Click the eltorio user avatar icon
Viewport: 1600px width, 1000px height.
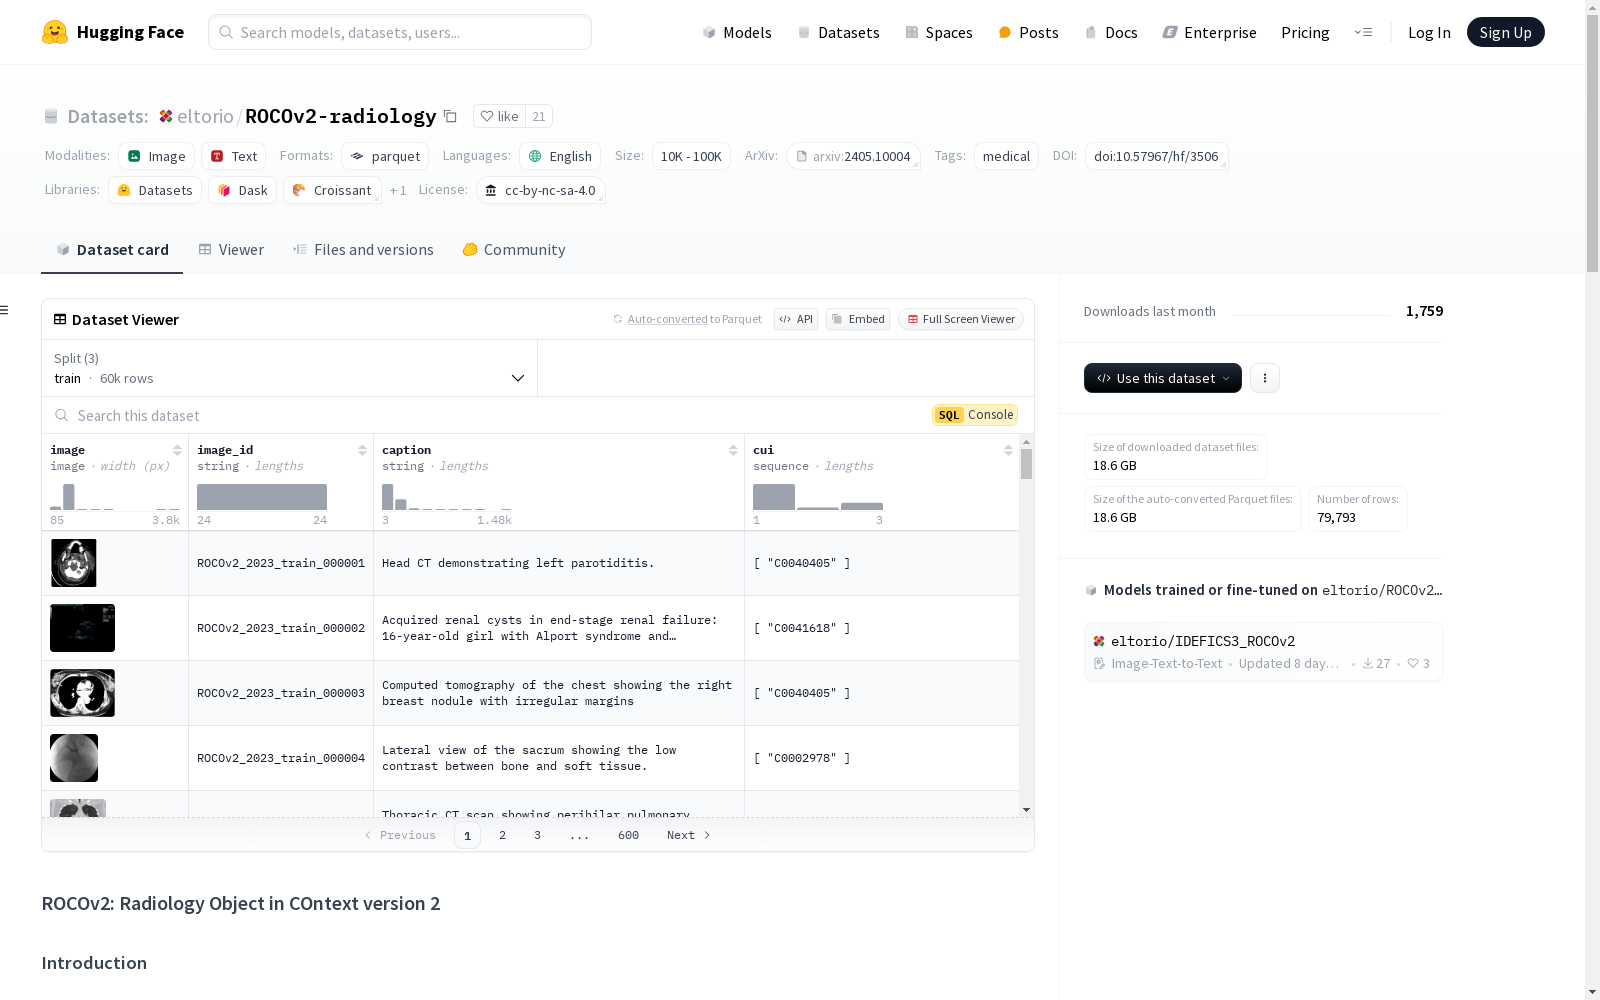[x=166, y=116]
